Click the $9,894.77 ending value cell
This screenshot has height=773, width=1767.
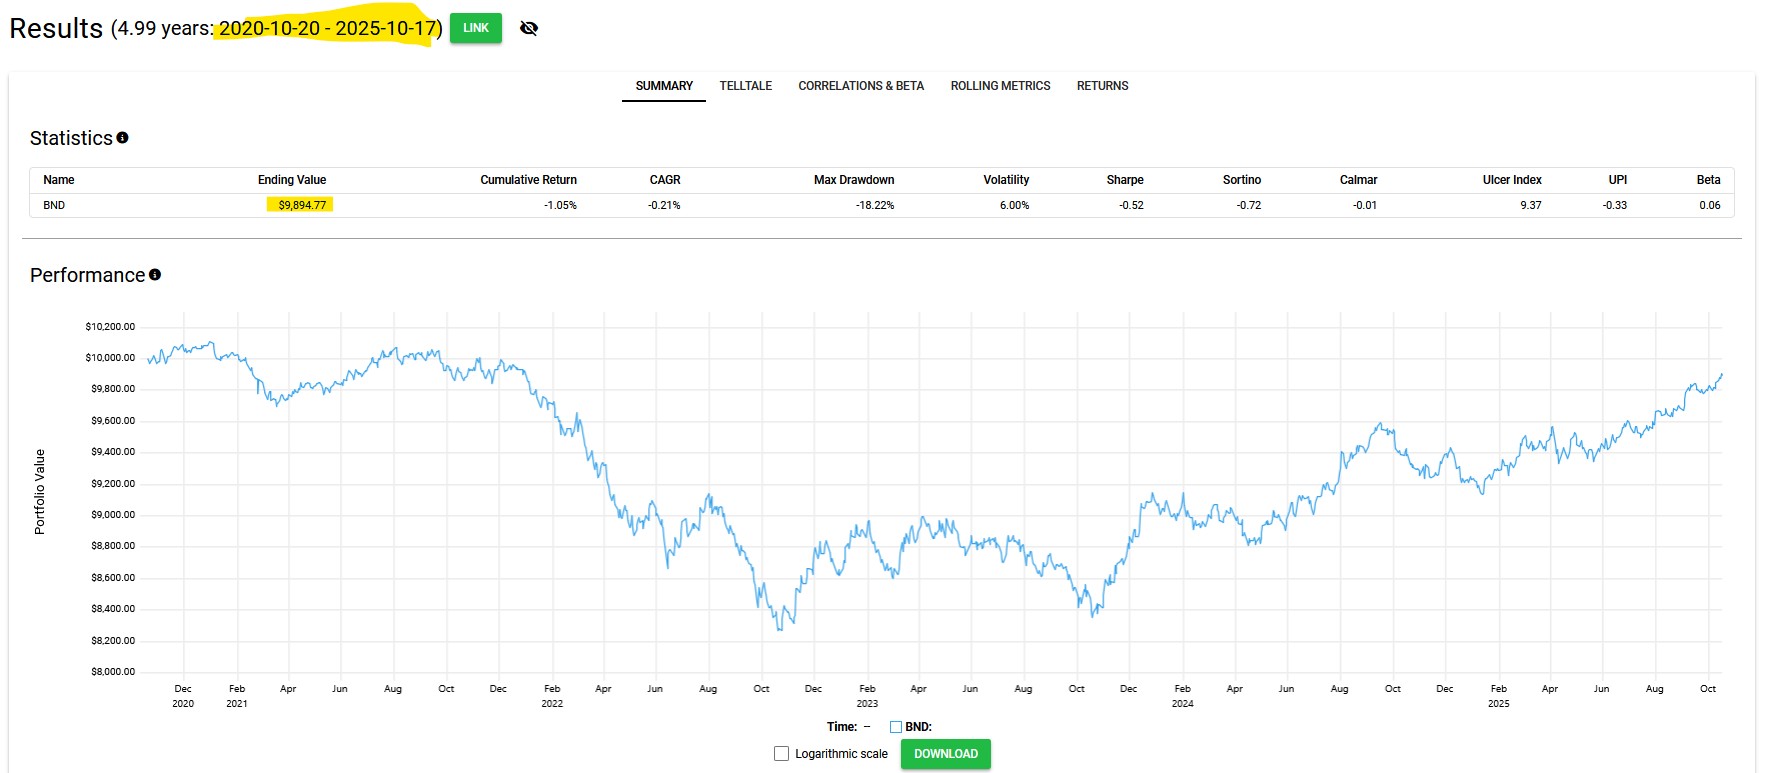pyautogui.click(x=302, y=205)
